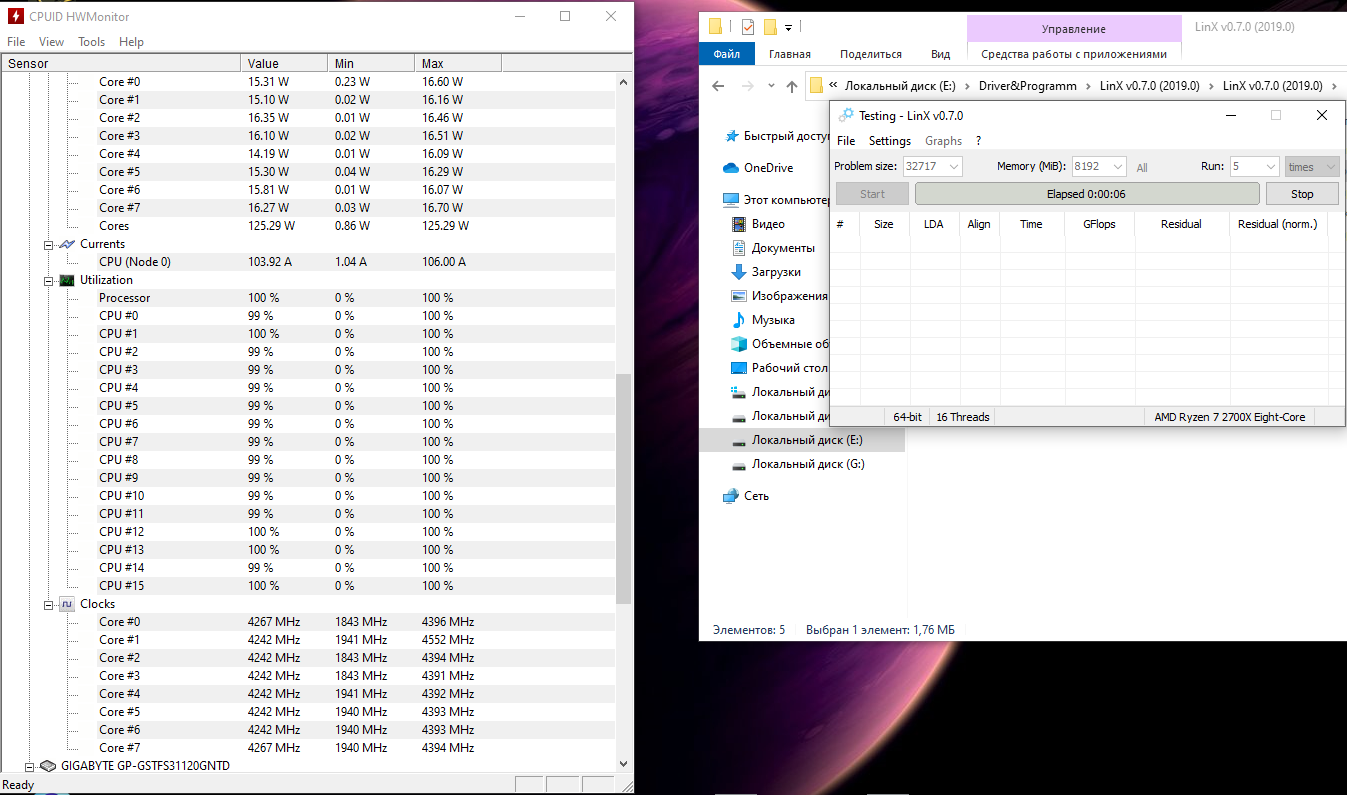This screenshot has height=795, width=1347.
Task: Click the GFlops column header in LinX
Action: pos(1098,224)
